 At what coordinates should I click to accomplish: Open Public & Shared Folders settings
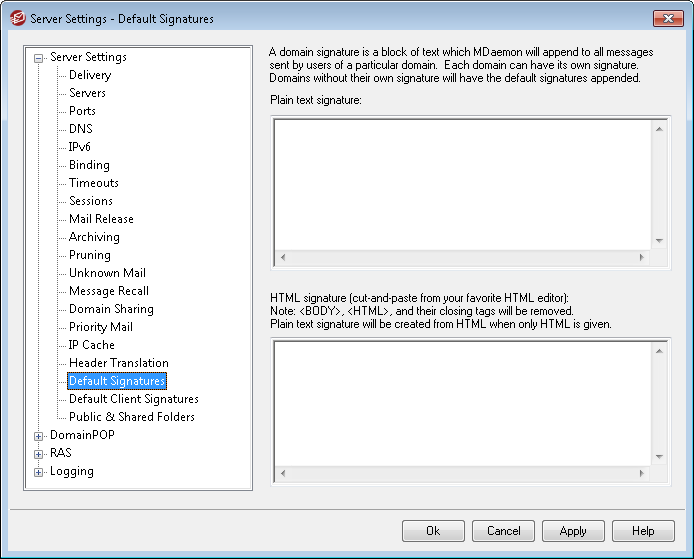131,417
